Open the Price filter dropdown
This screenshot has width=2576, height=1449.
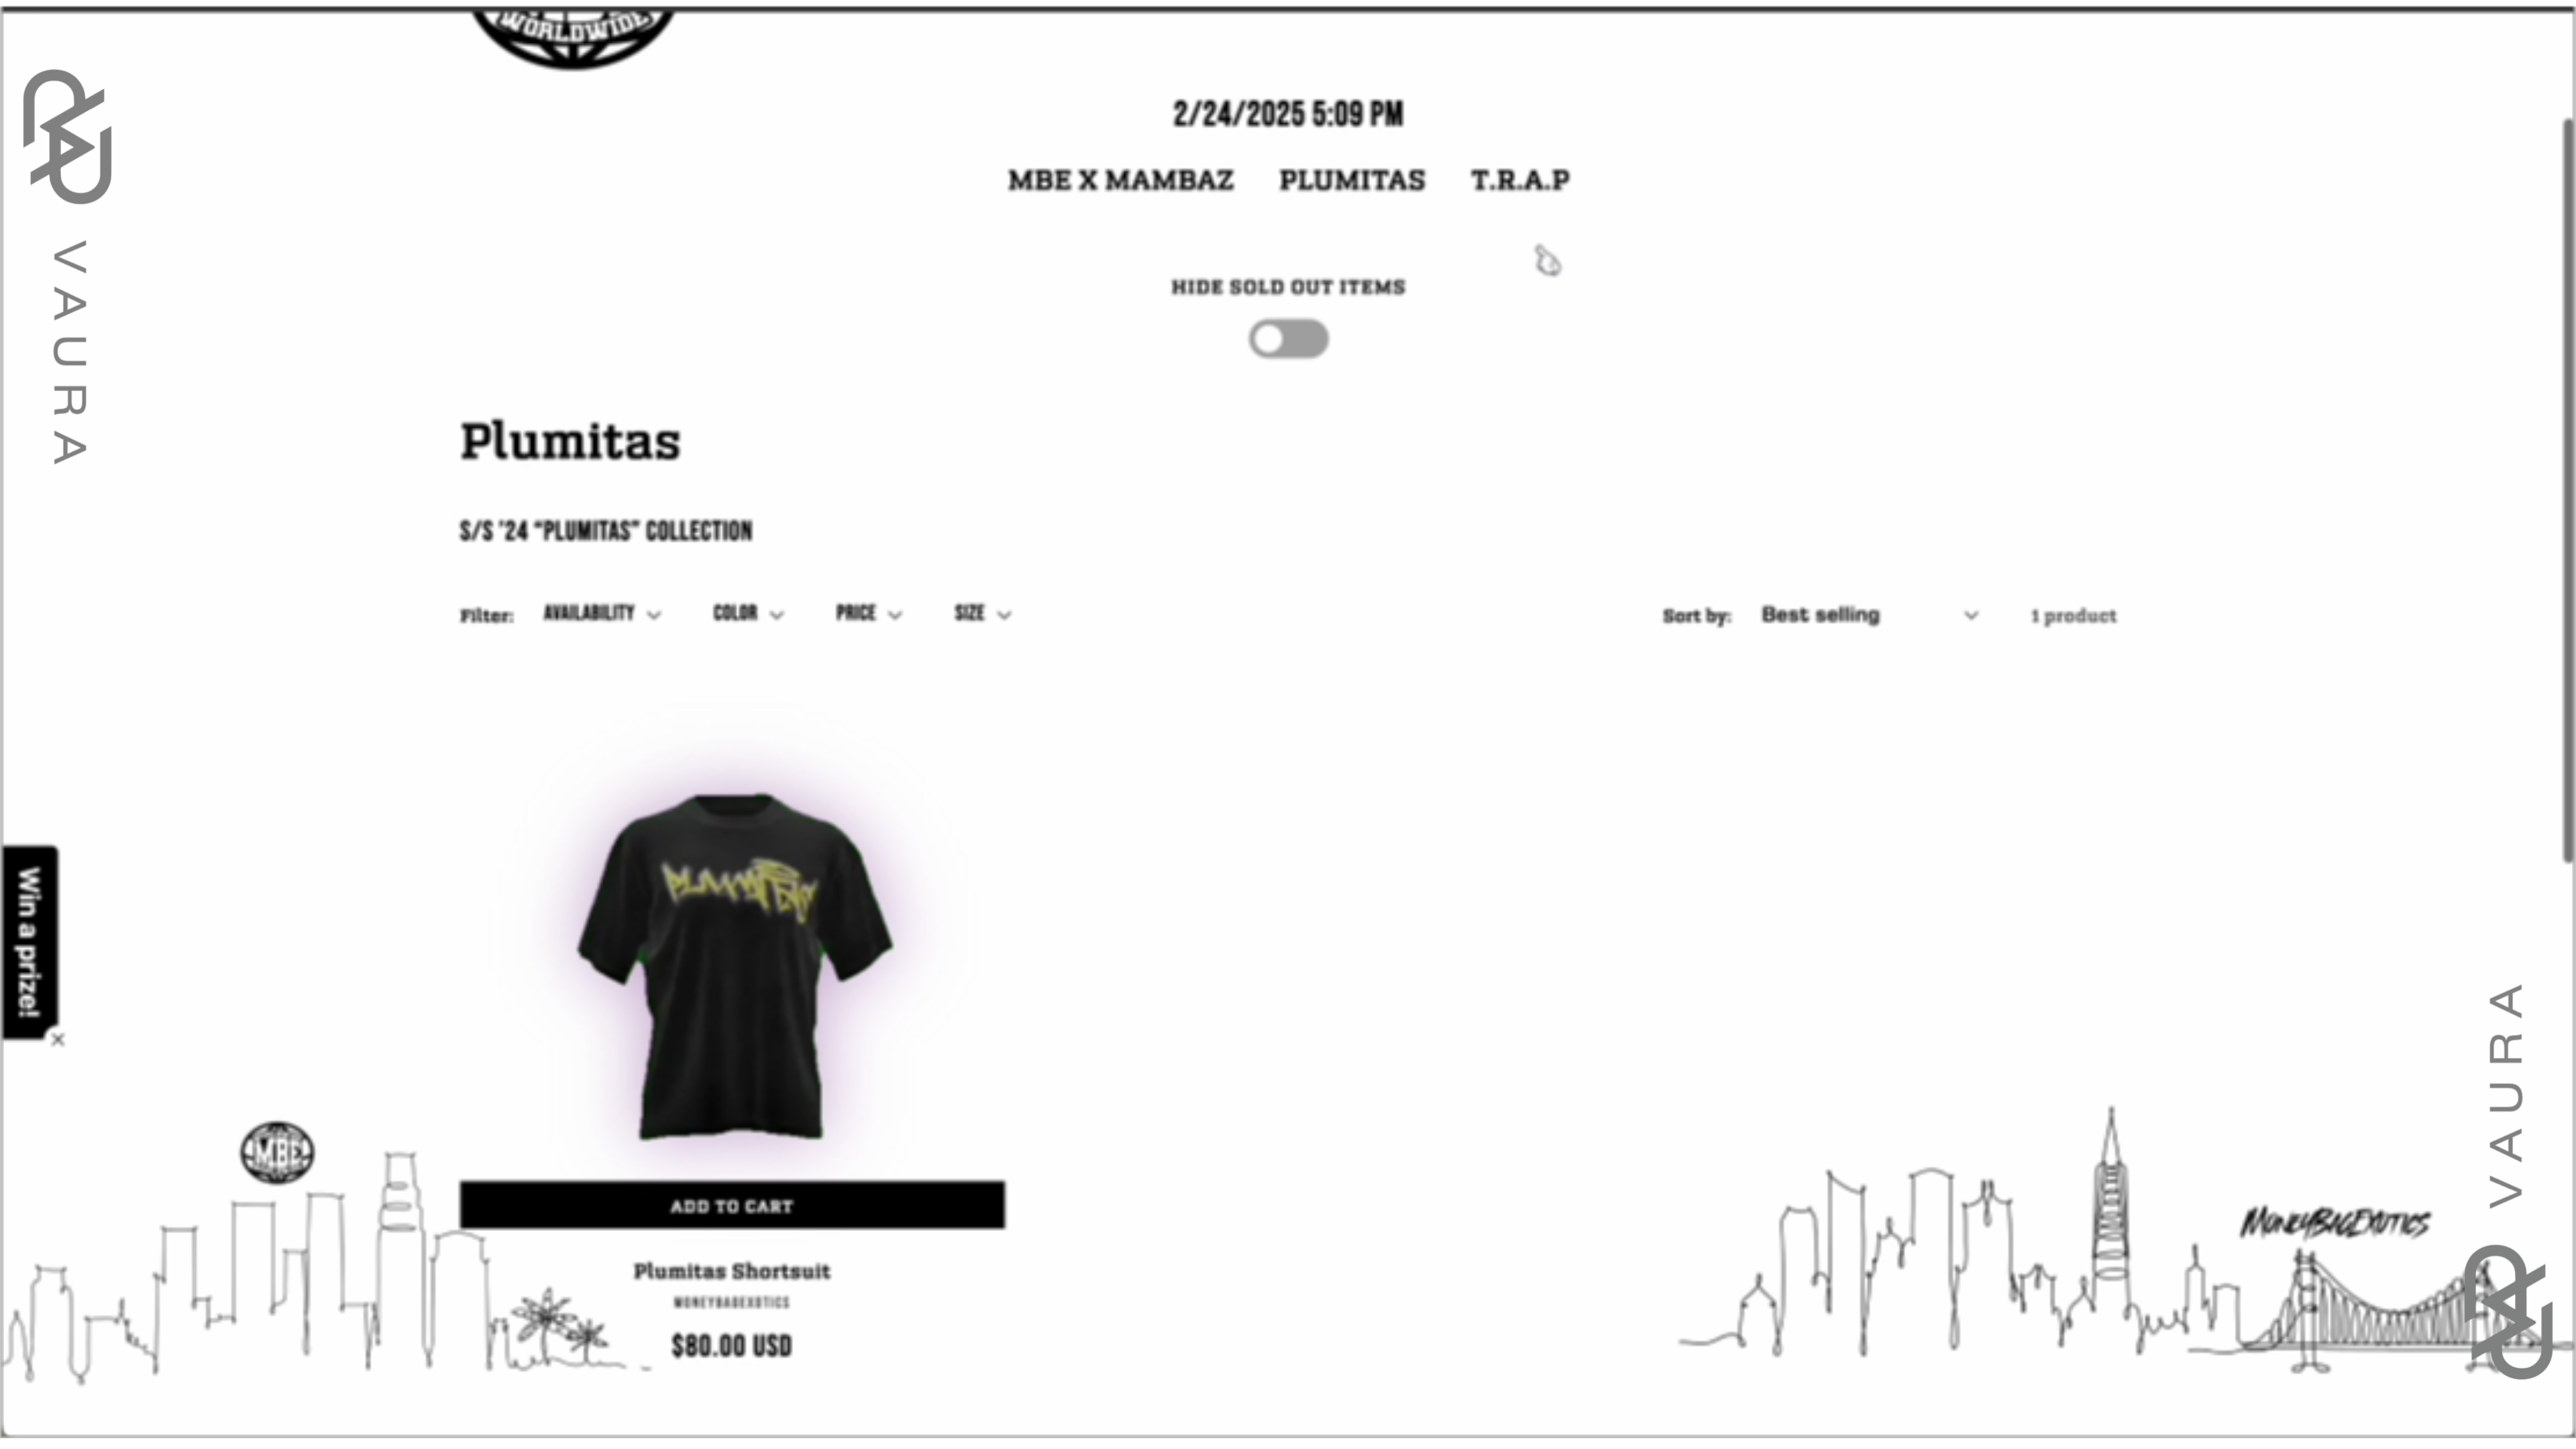pos(869,614)
